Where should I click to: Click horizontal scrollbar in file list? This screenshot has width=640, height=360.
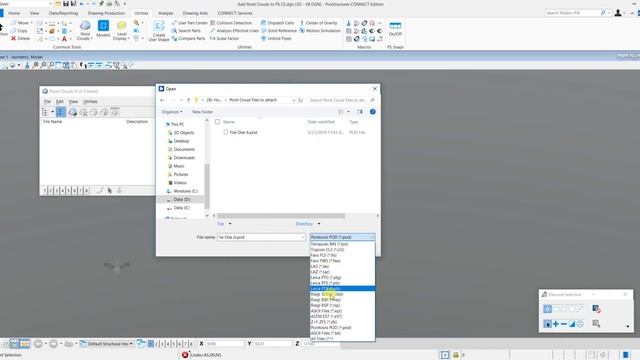(x=281, y=216)
